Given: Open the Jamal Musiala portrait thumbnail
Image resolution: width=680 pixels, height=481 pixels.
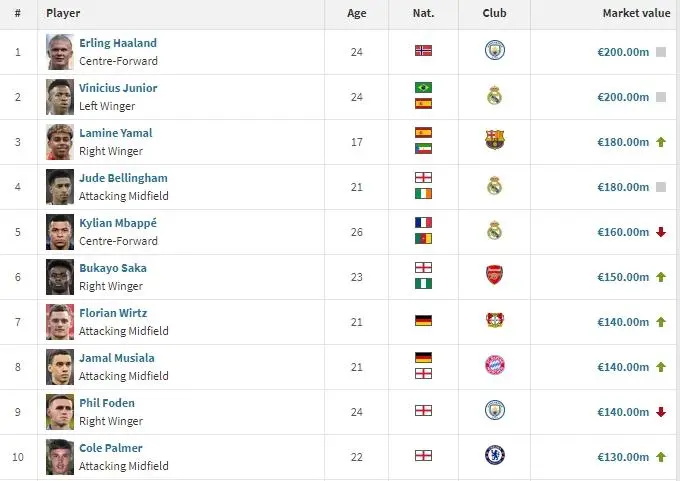Looking at the screenshot, I should (60, 367).
